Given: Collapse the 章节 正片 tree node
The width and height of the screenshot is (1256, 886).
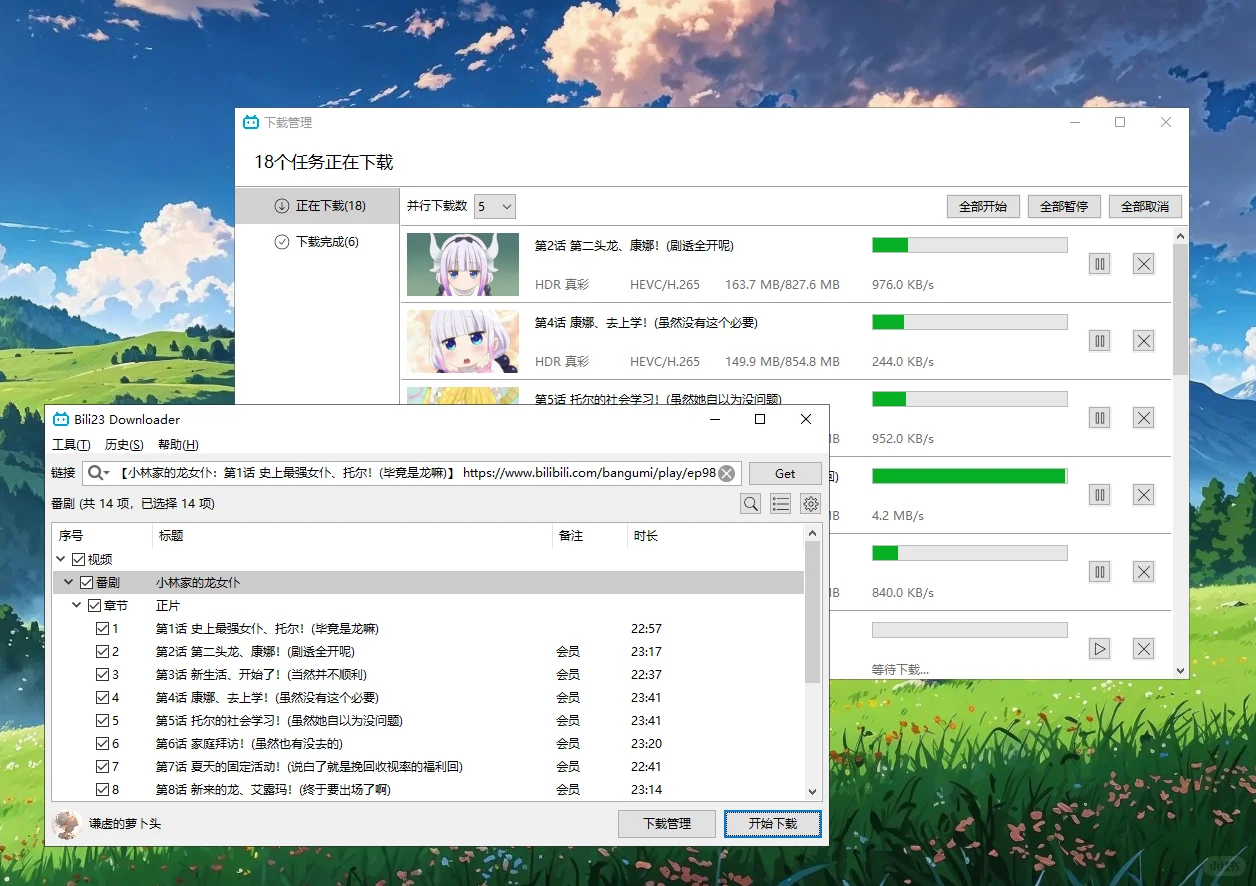Looking at the screenshot, I should coord(77,604).
